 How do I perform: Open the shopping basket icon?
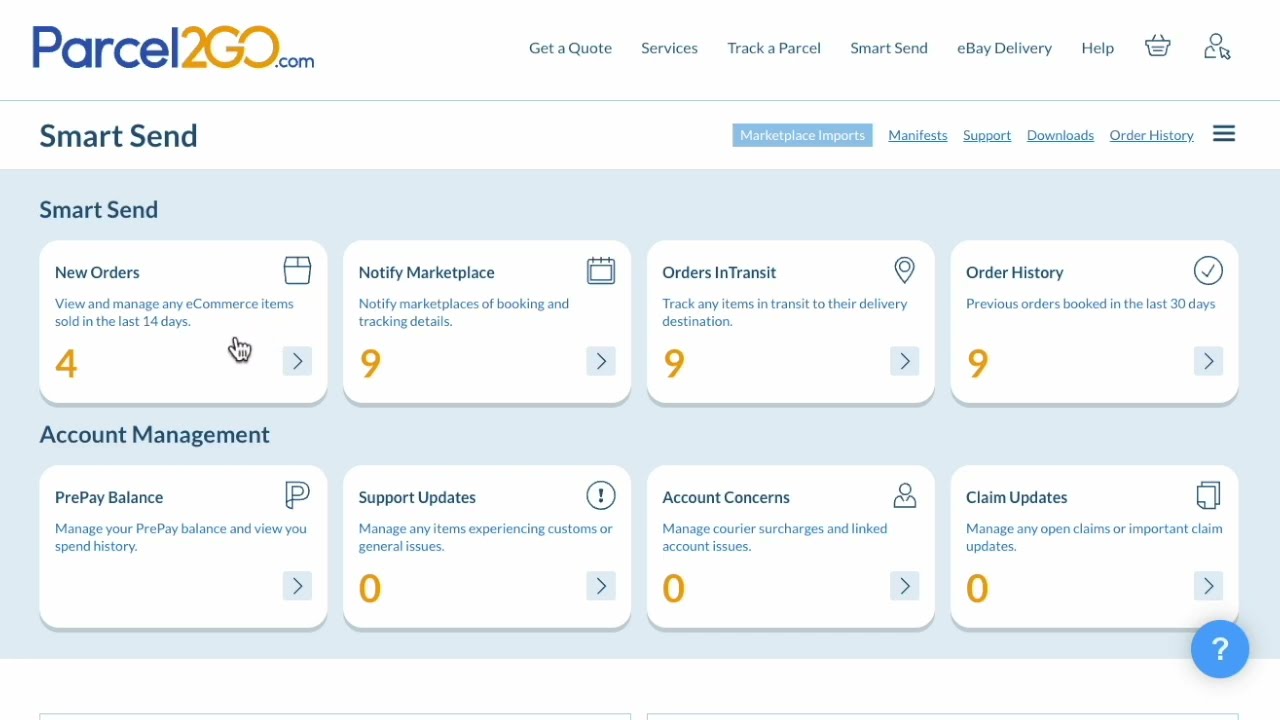pyautogui.click(x=1158, y=47)
